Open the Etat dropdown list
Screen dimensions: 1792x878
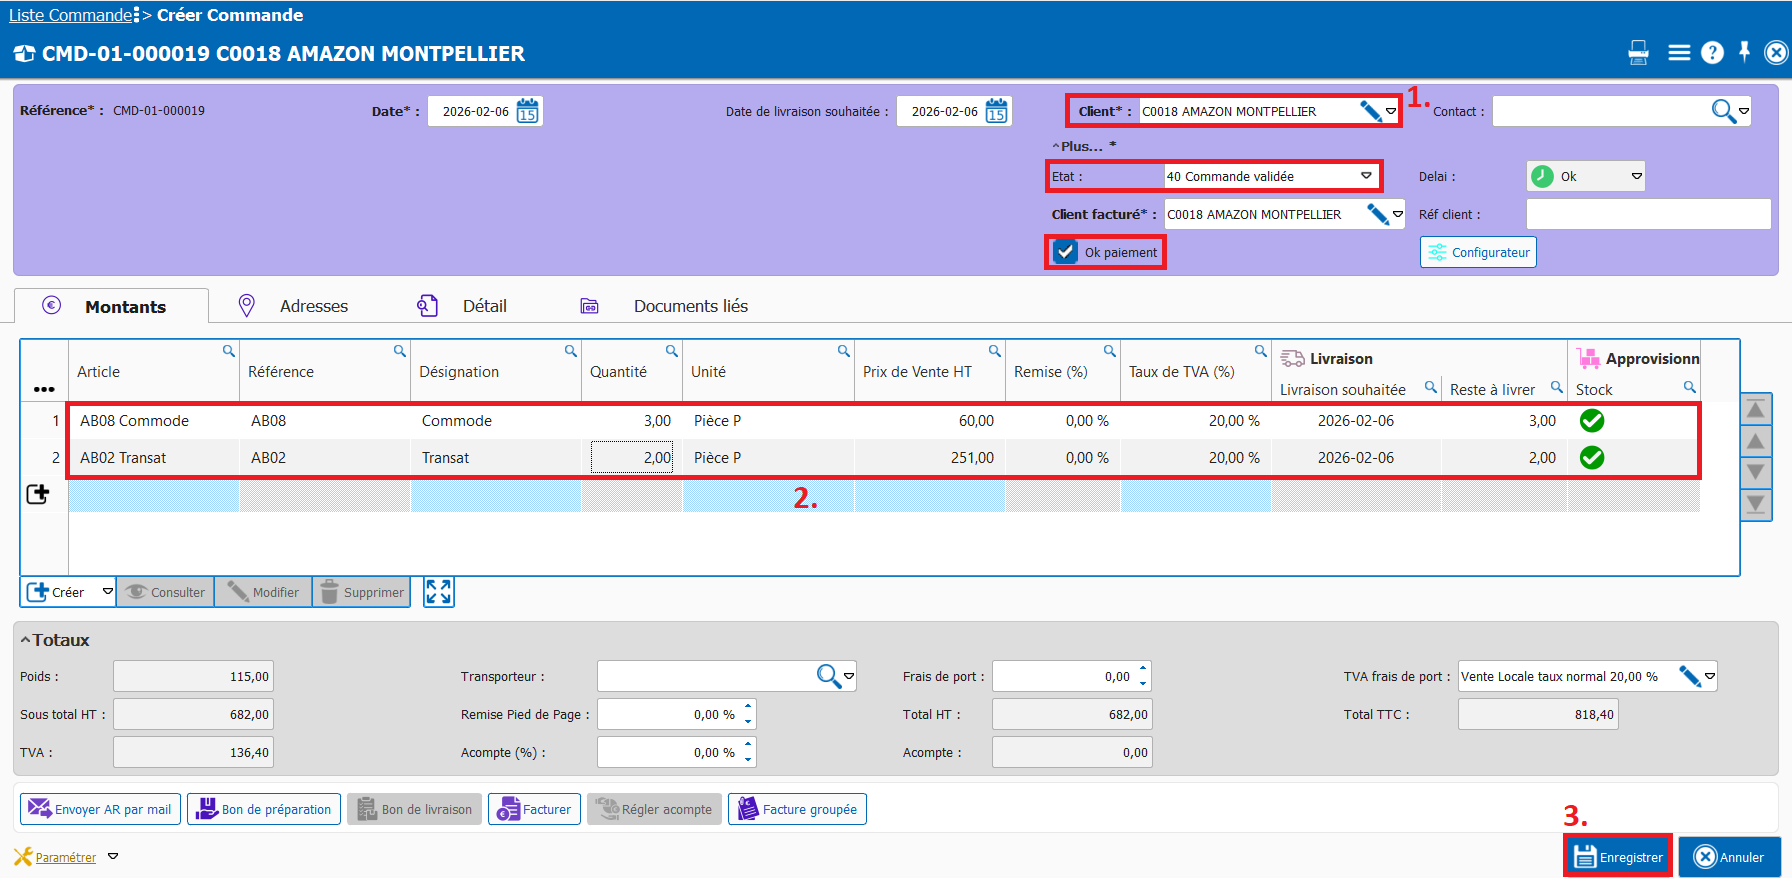click(x=1366, y=176)
